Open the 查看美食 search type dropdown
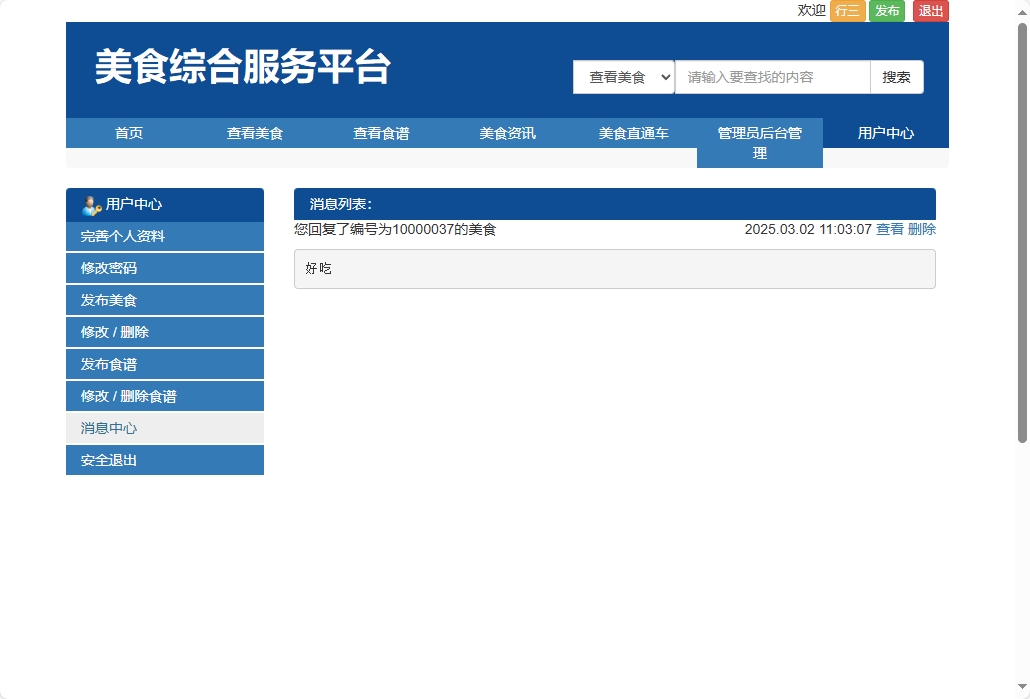Viewport: 1030px width, 699px height. click(623, 76)
